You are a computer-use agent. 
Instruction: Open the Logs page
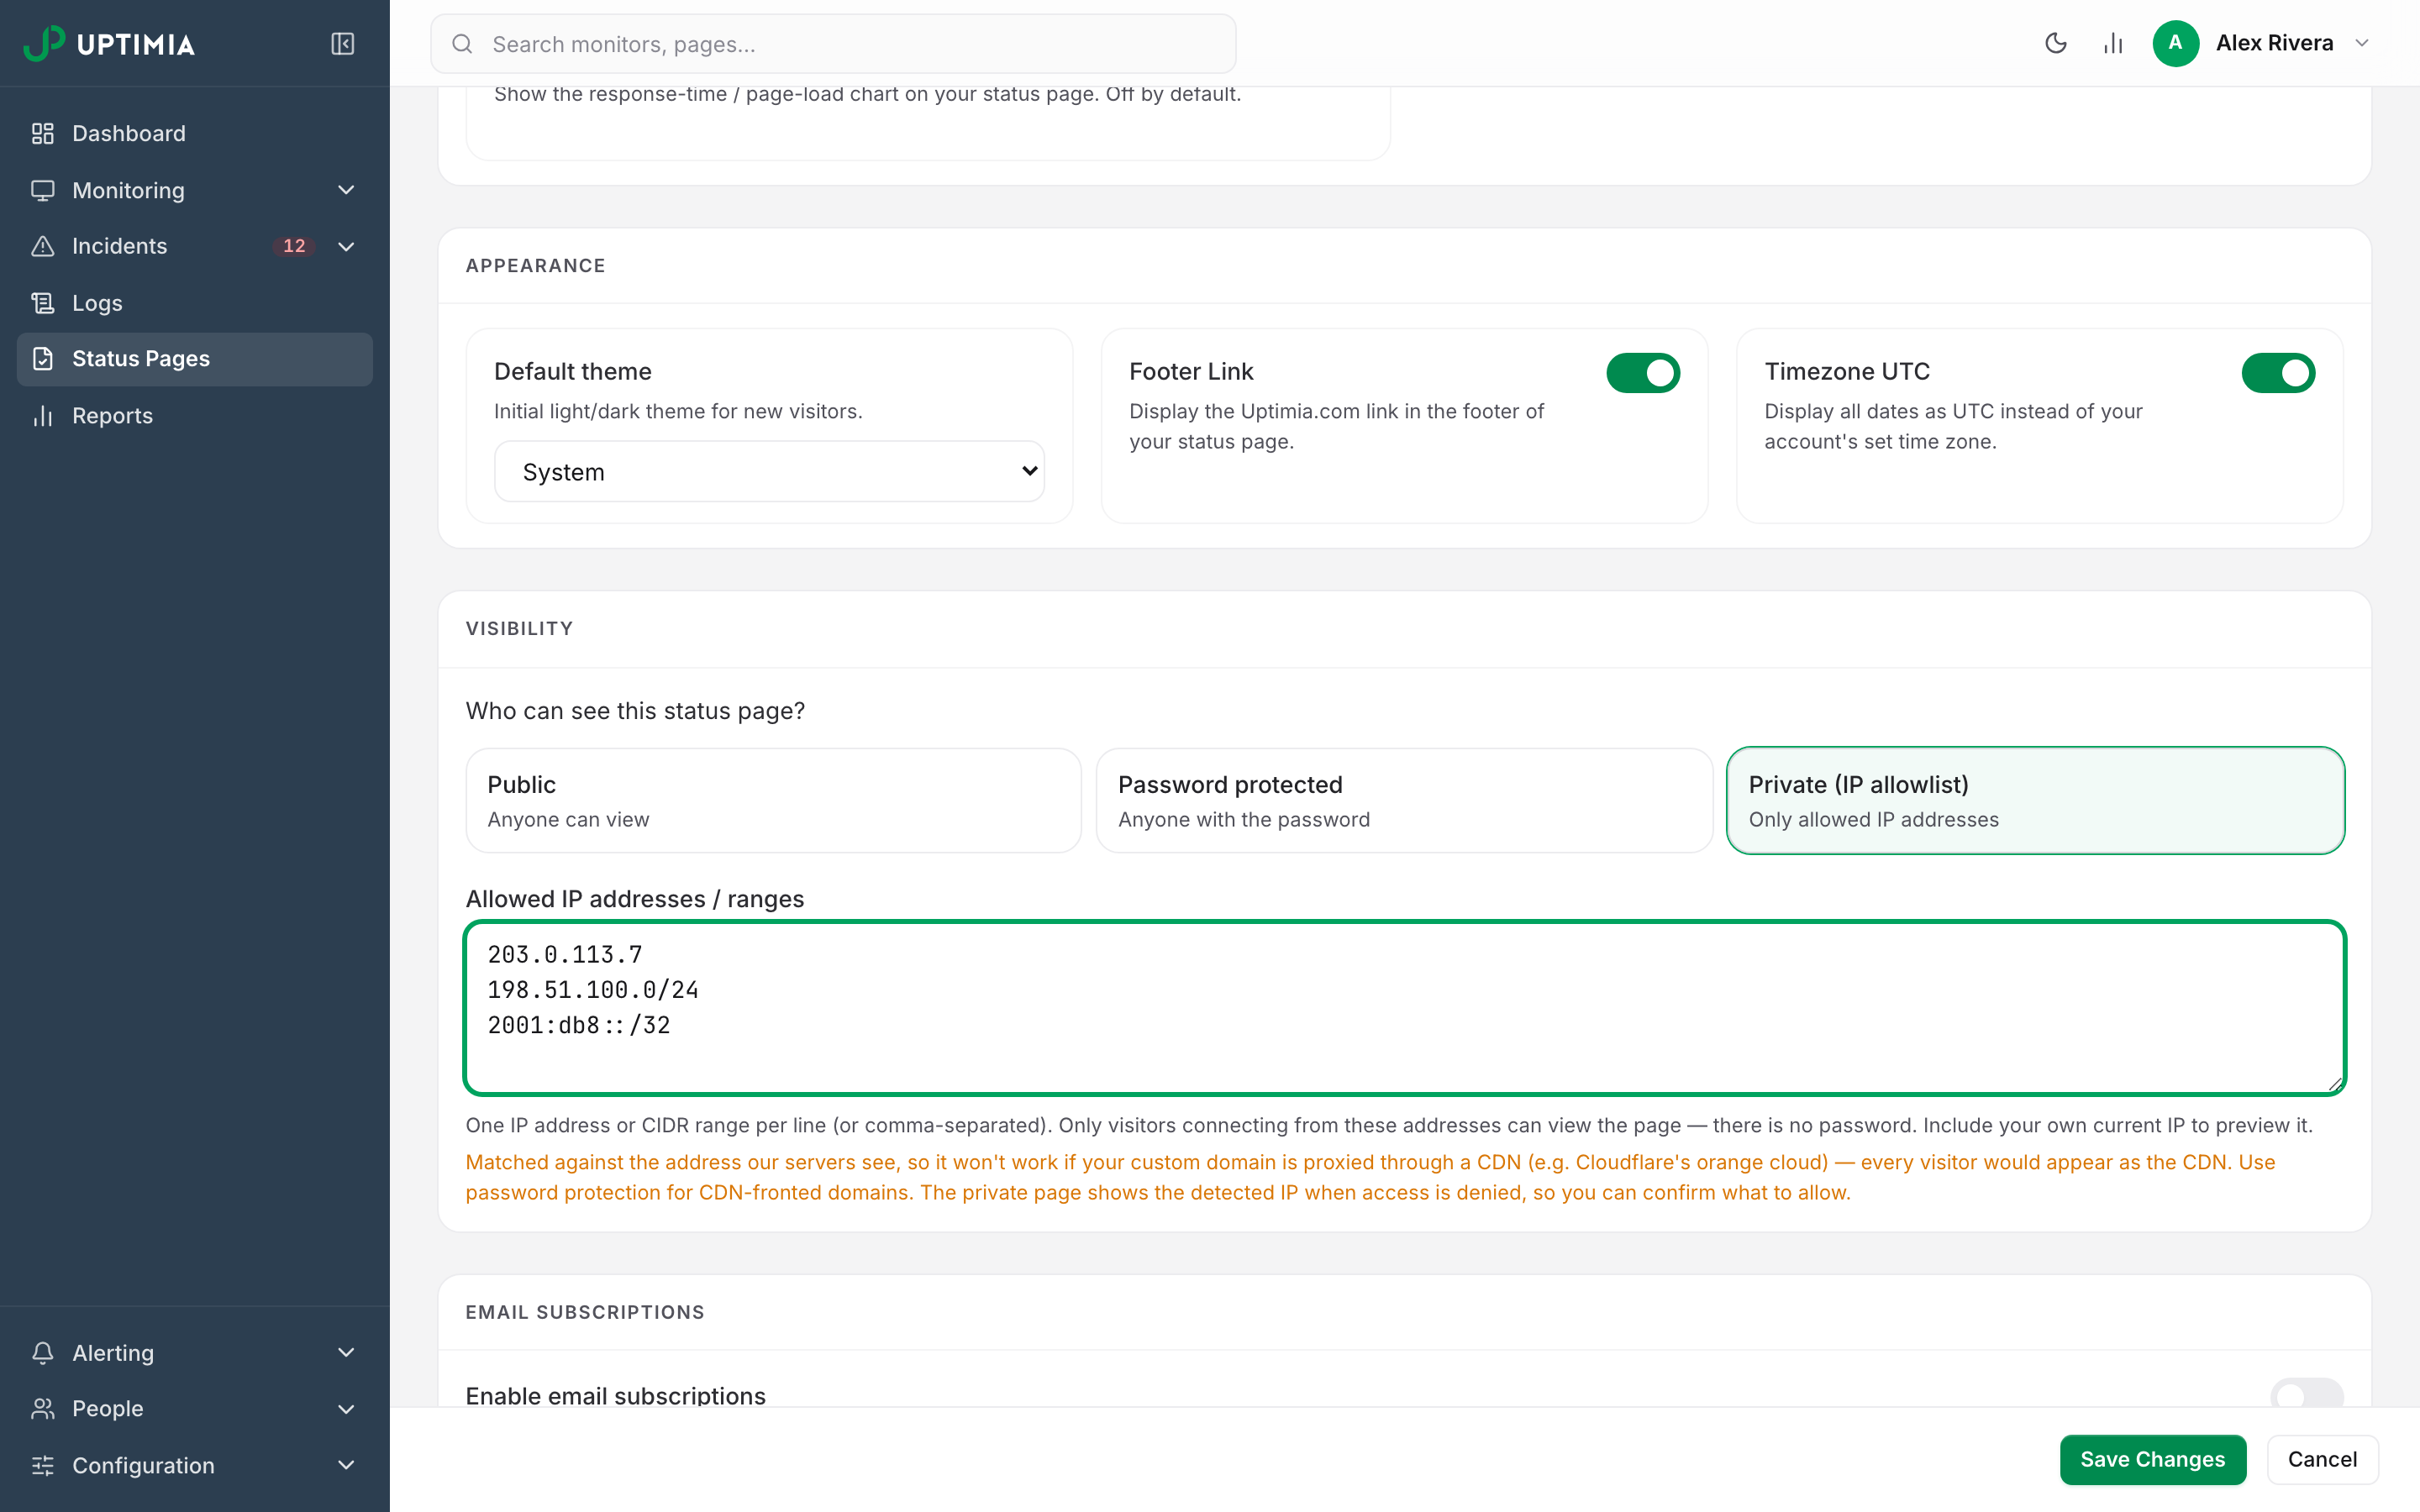tap(195, 303)
